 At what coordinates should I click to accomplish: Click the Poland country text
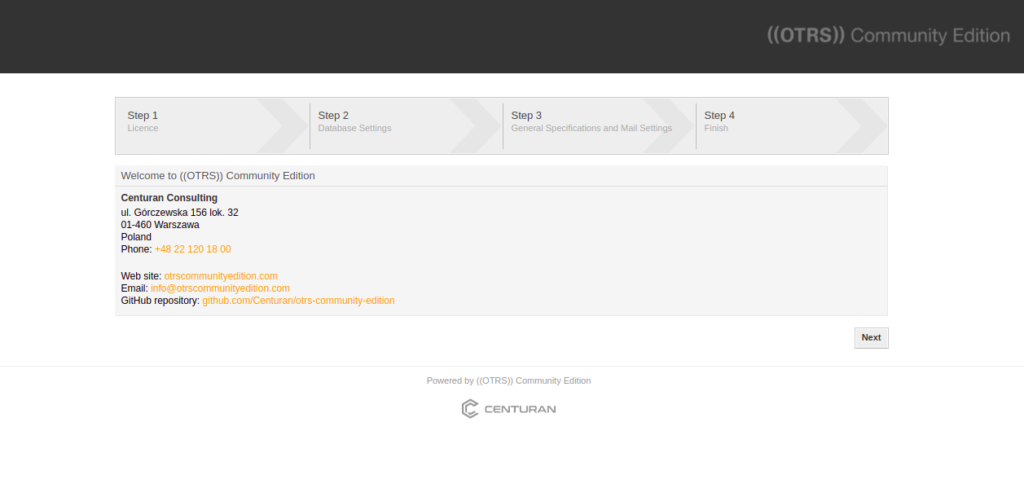[x=136, y=237]
